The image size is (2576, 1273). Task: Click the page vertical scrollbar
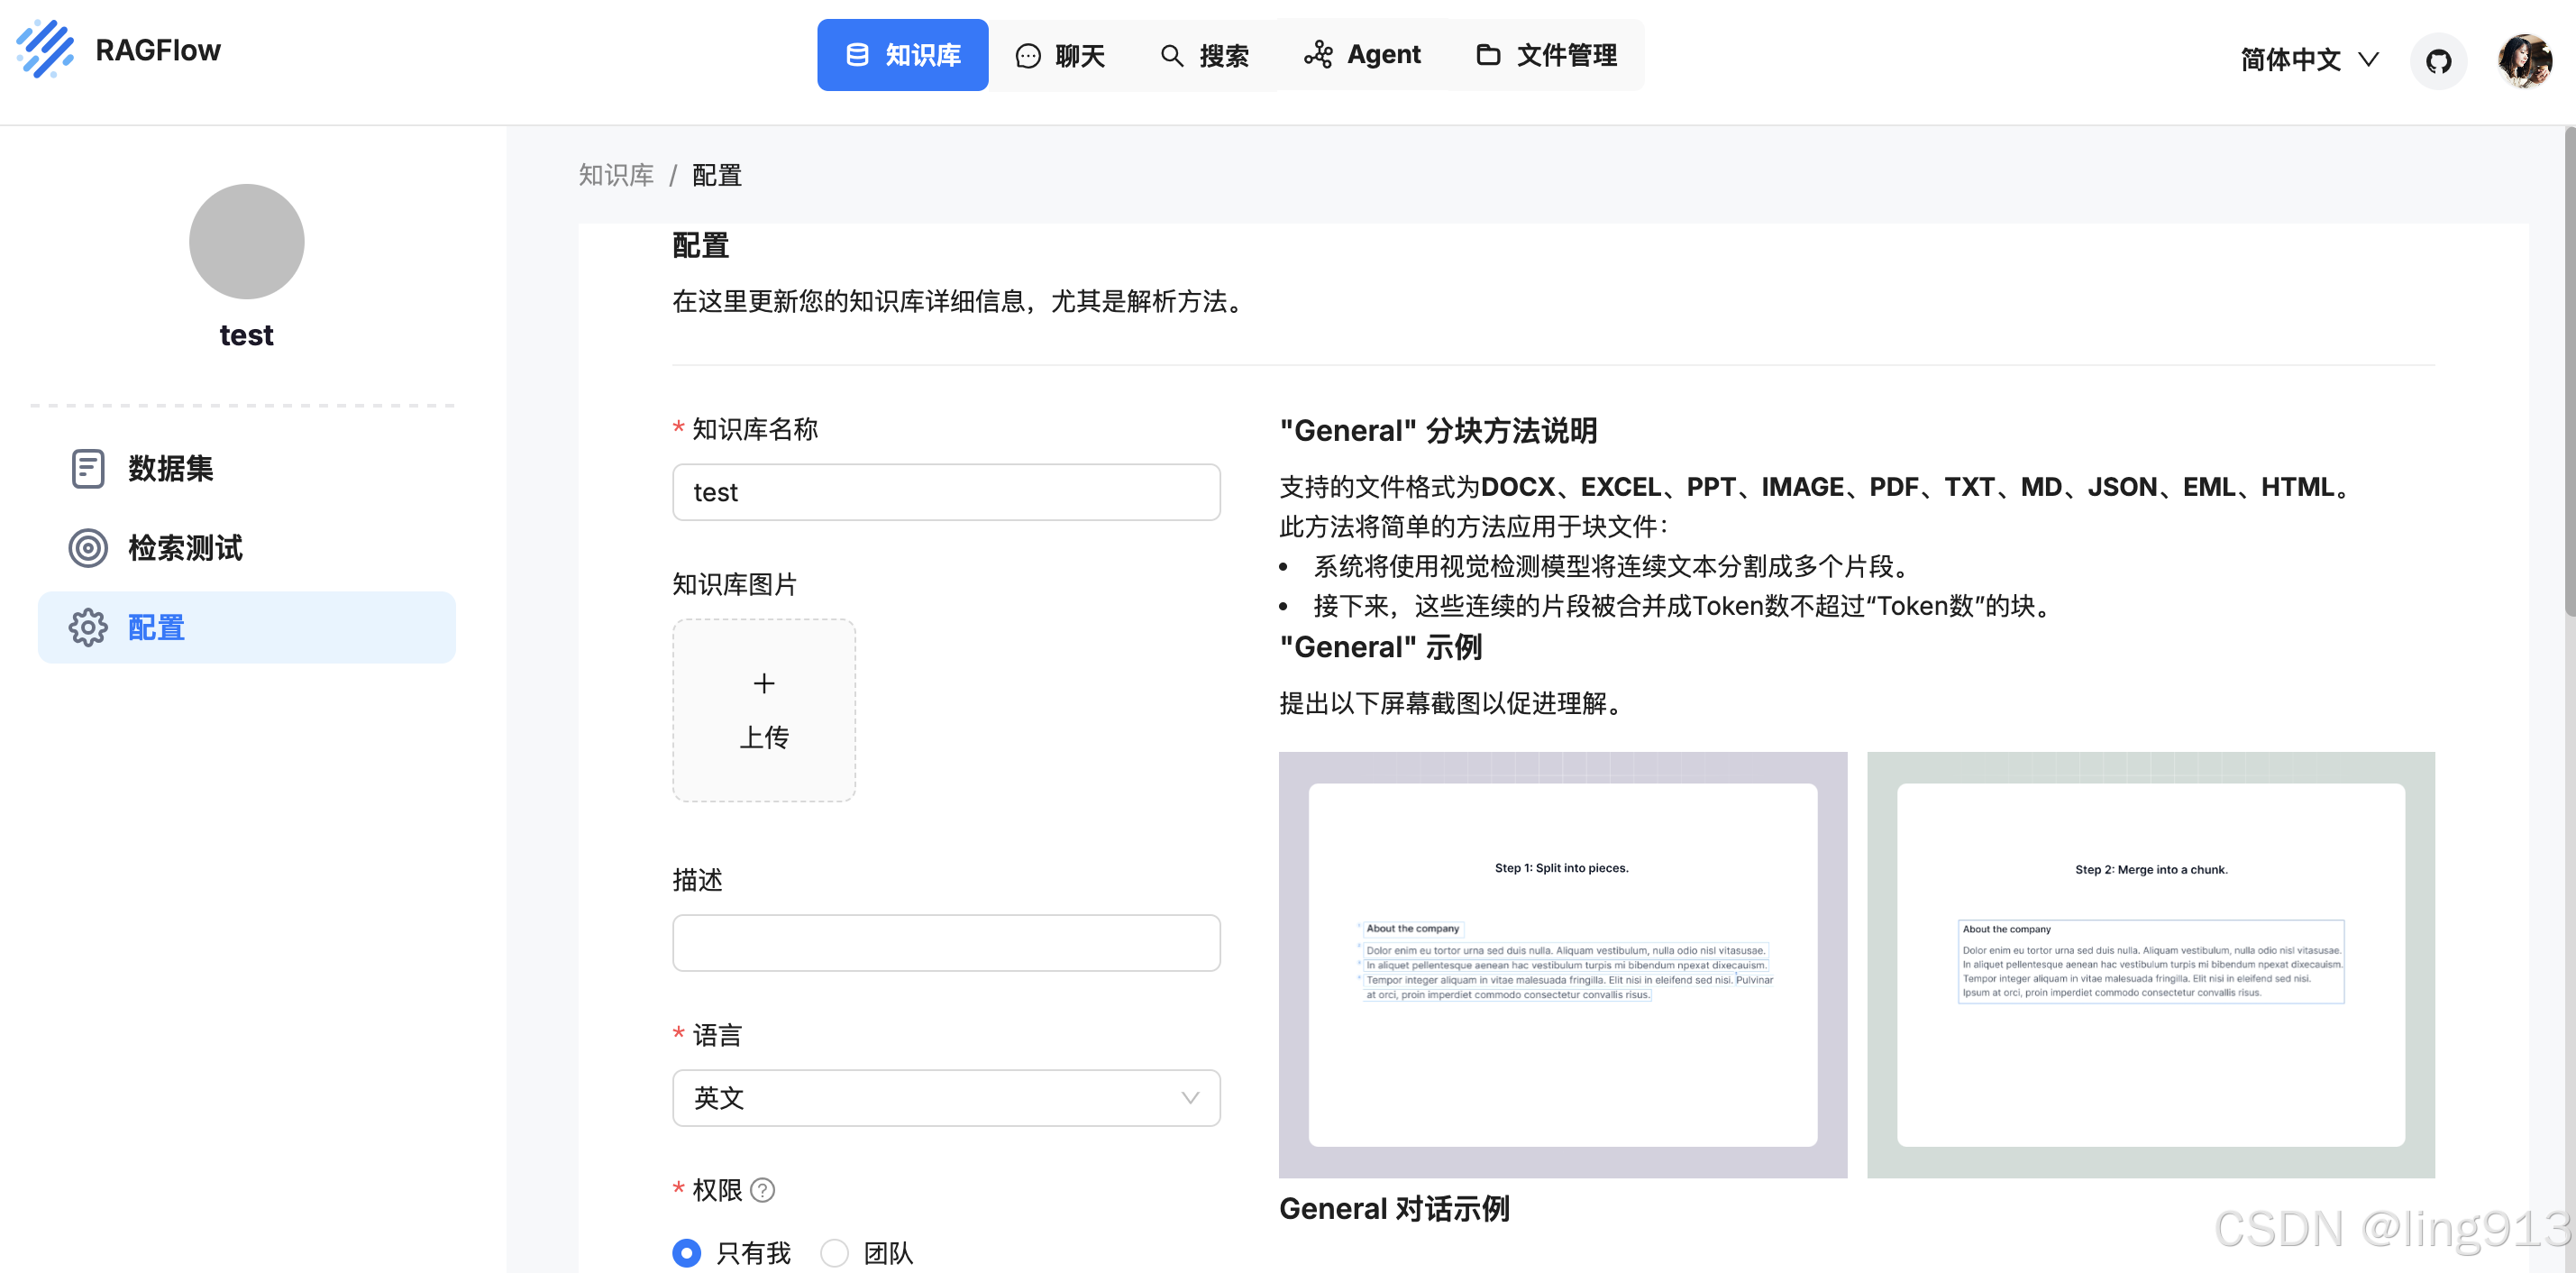click(2569, 370)
